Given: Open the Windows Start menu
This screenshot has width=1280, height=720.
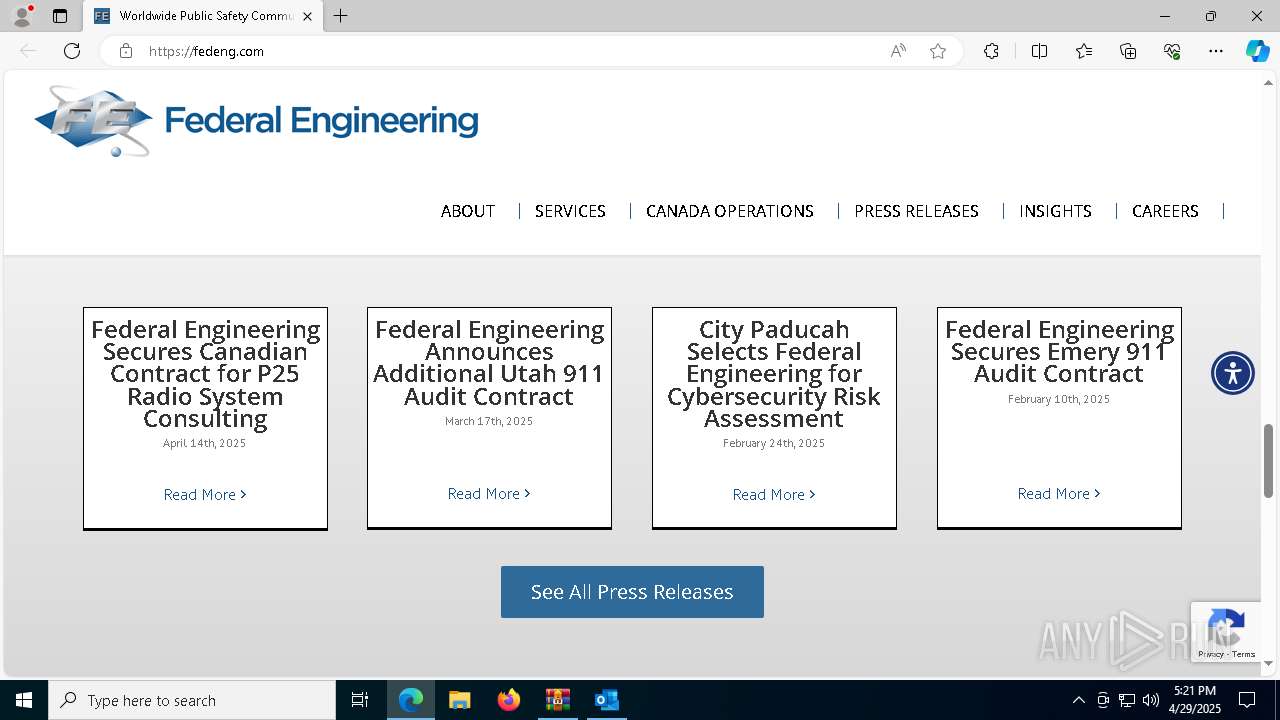Looking at the screenshot, I should pyautogui.click(x=24, y=700).
